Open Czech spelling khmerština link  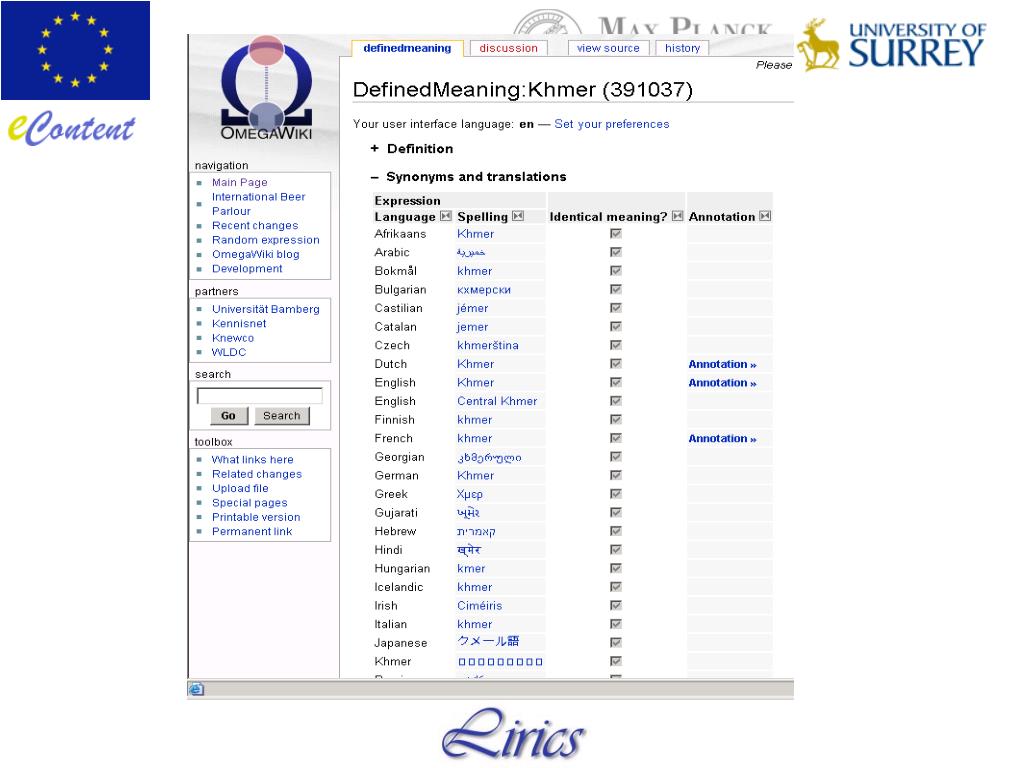click(x=487, y=345)
